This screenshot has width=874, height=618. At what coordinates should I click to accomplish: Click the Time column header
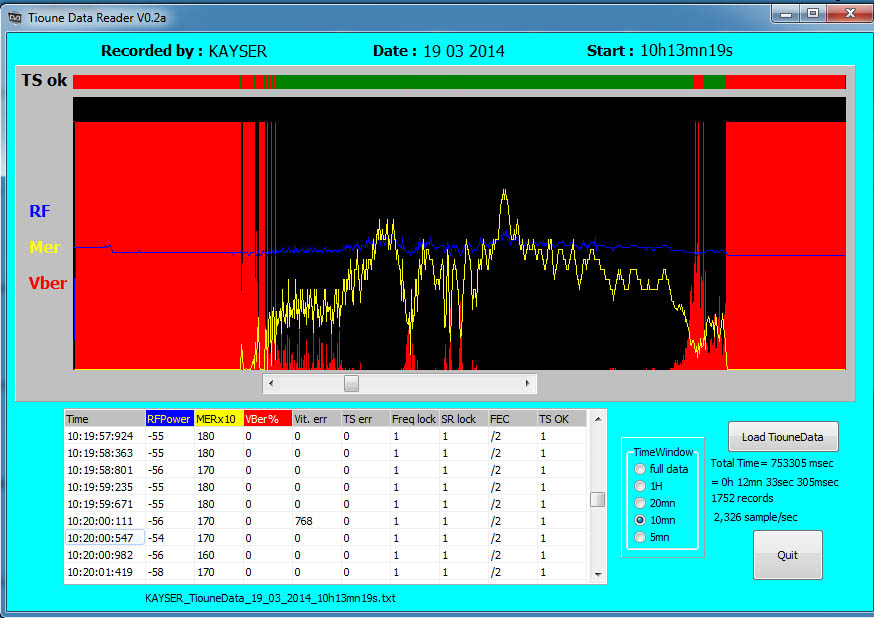(105, 419)
